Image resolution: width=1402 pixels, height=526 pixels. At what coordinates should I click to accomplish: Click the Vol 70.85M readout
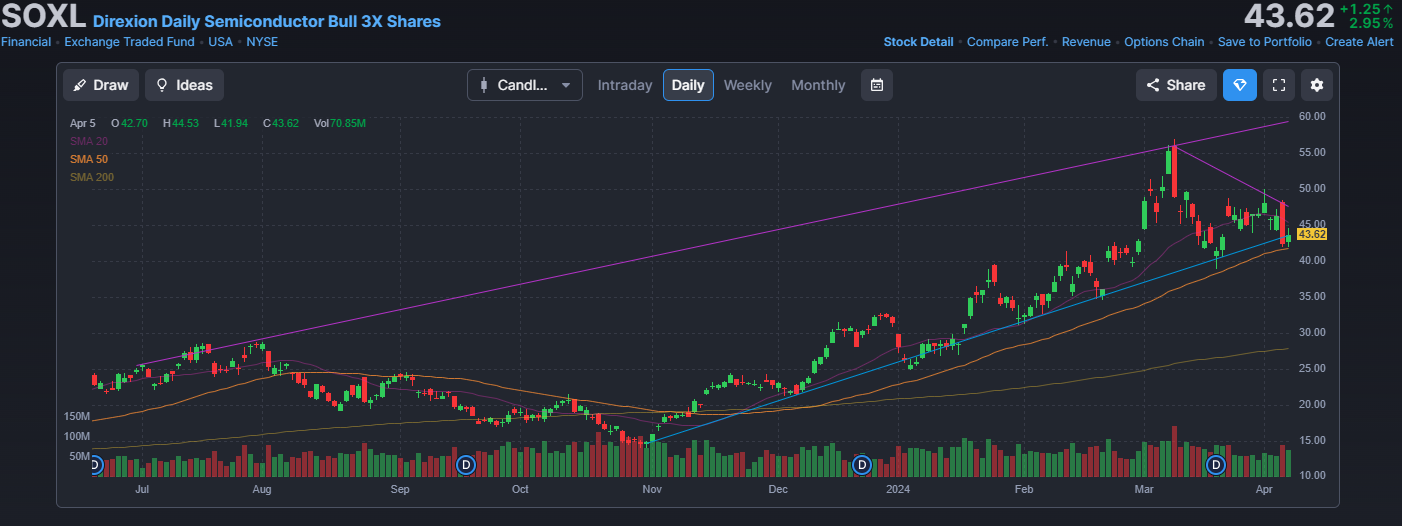pyautogui.click(x=340, y=123)
